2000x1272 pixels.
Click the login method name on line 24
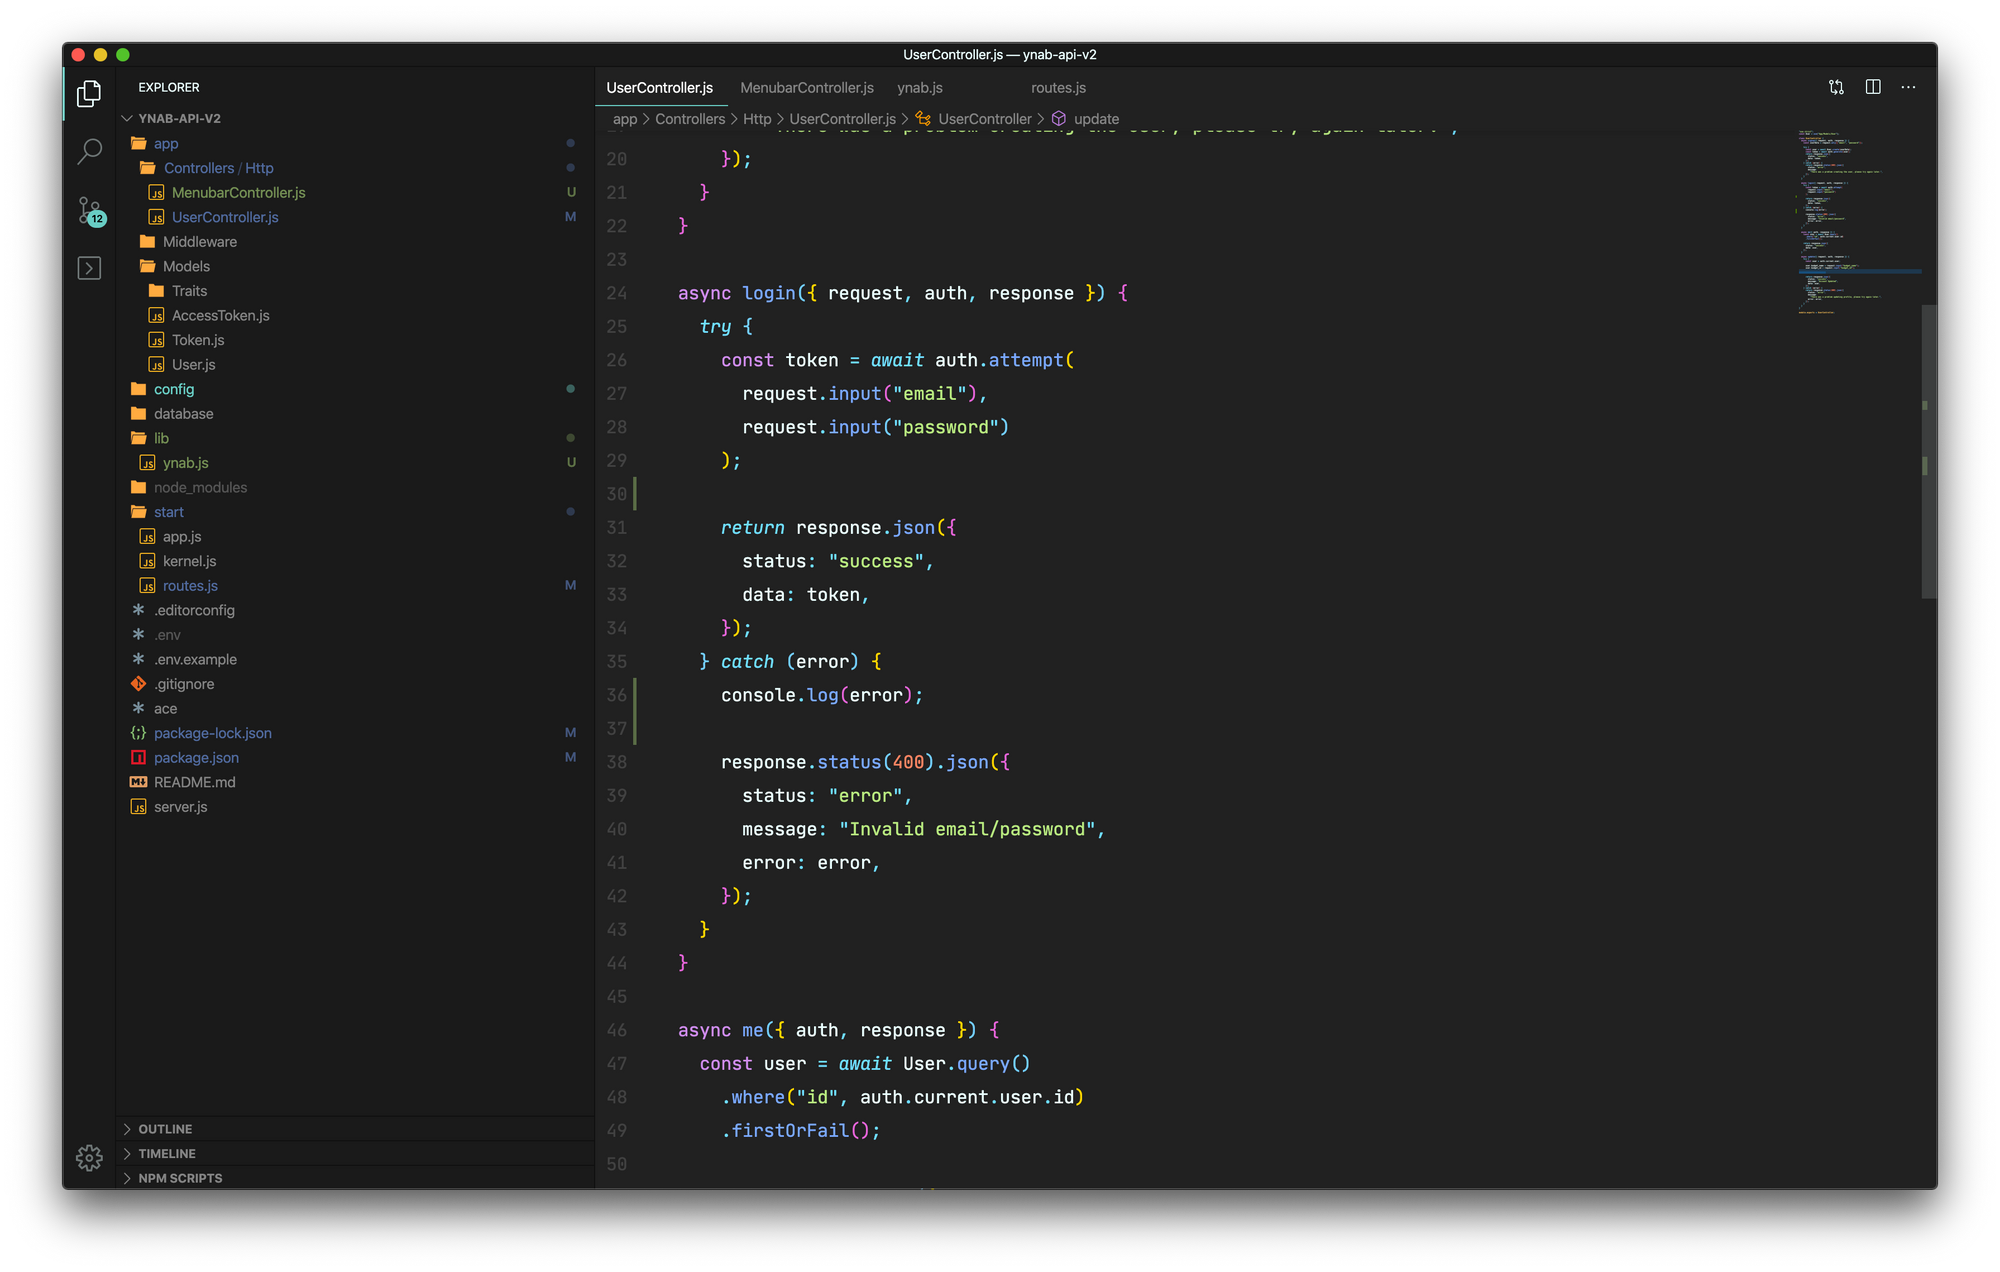click(769, 293)
